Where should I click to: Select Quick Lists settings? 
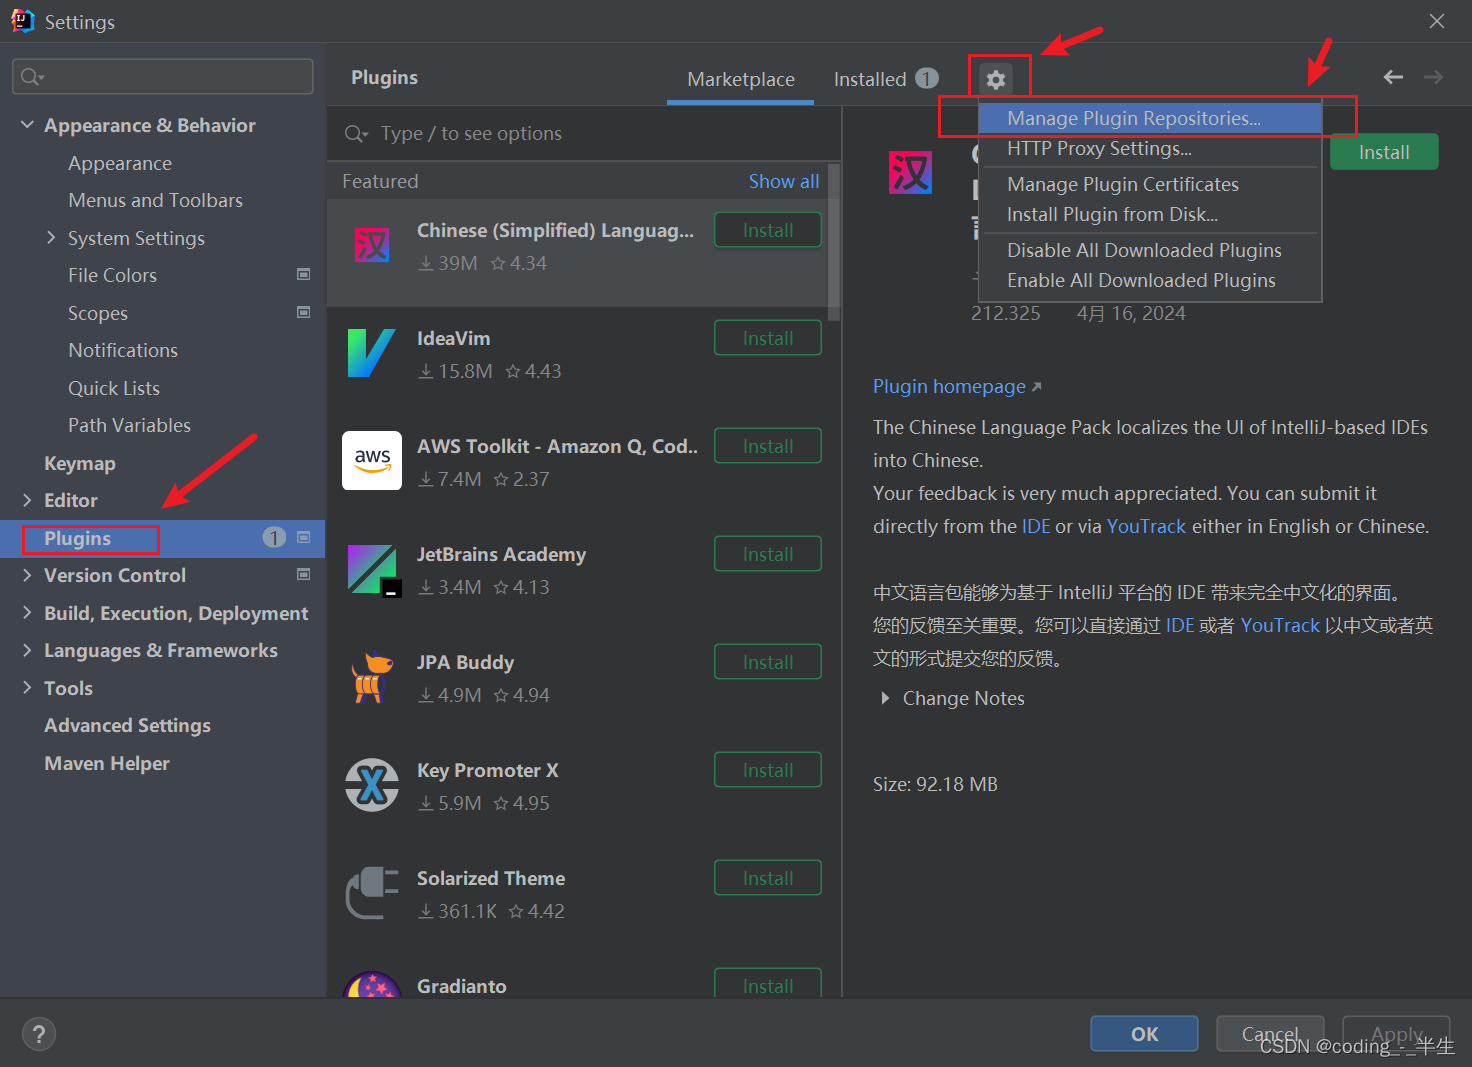(114, 388)
